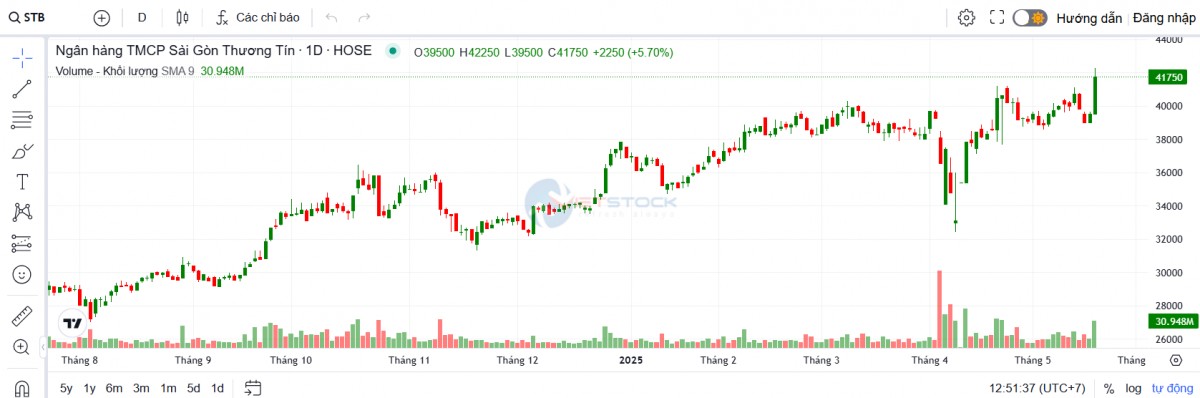The height and width of the screenshot is (398, 1200).
Task: Open the Hướng dẫn guide link
Action: pos(1089,18)
